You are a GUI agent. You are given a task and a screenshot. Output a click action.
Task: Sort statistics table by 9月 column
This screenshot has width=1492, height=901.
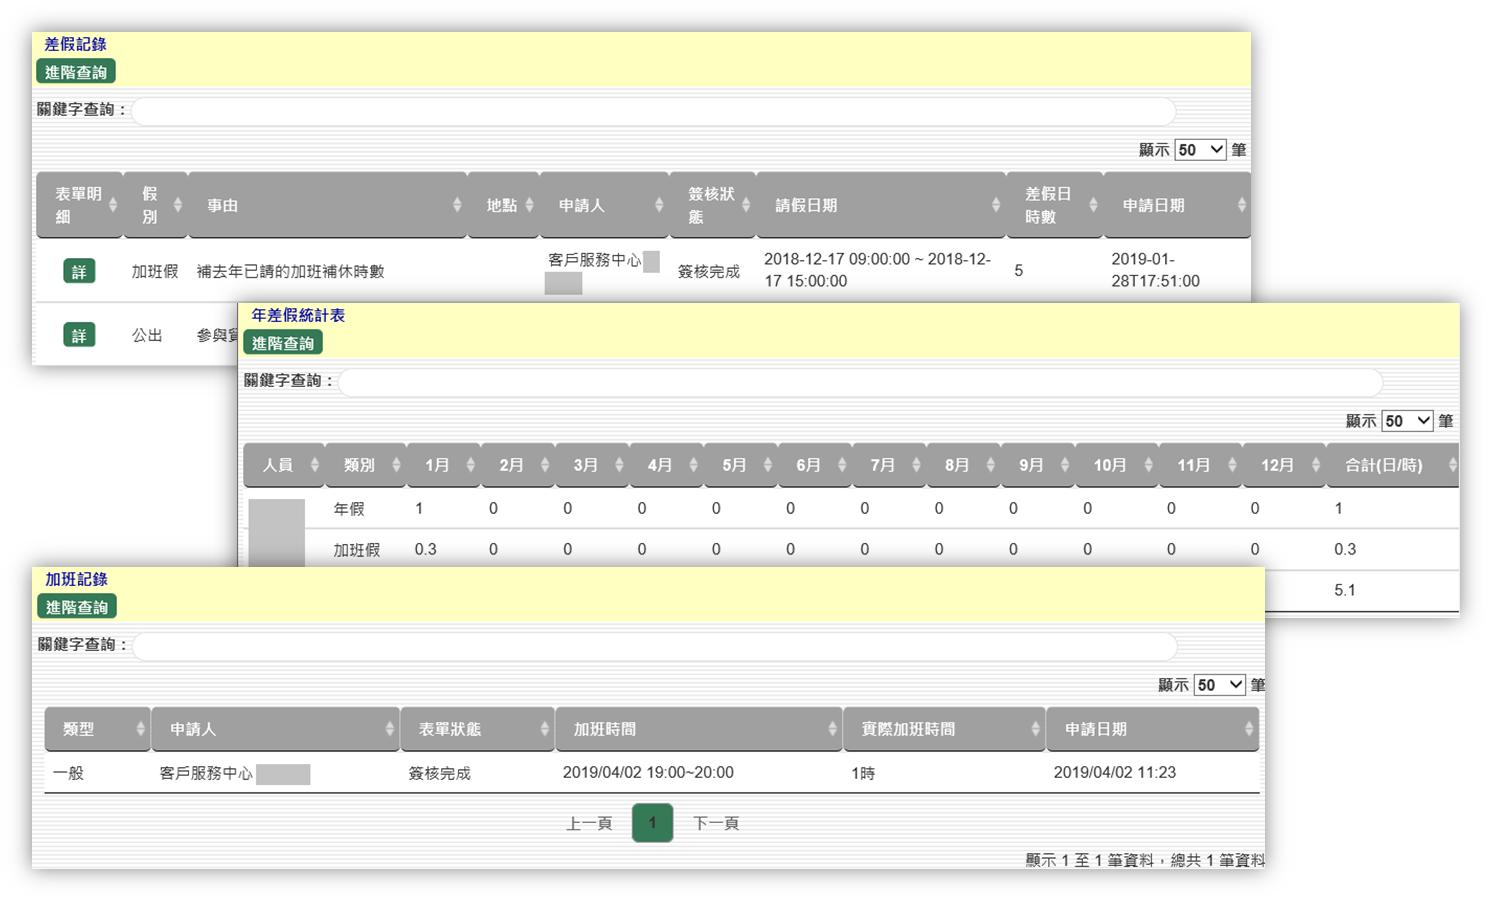click(x=1038, y=465)
